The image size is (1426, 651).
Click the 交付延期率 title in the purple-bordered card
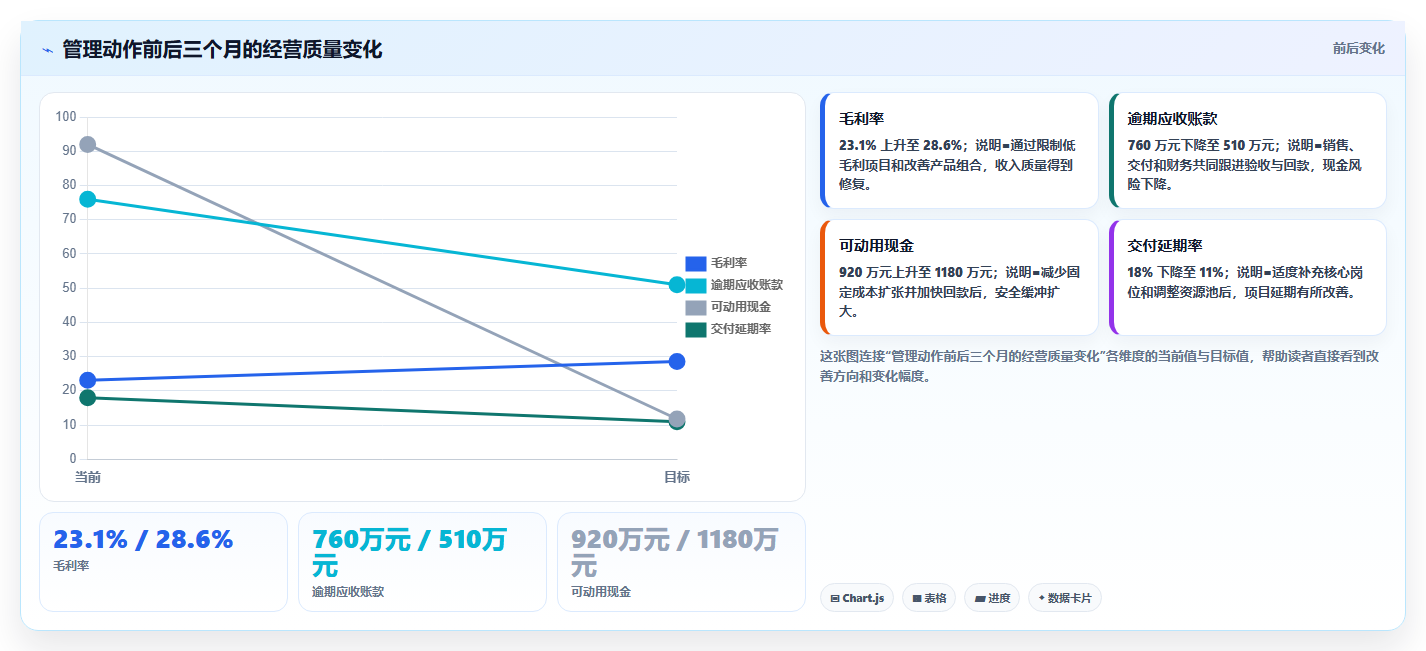click(1165, 245)
